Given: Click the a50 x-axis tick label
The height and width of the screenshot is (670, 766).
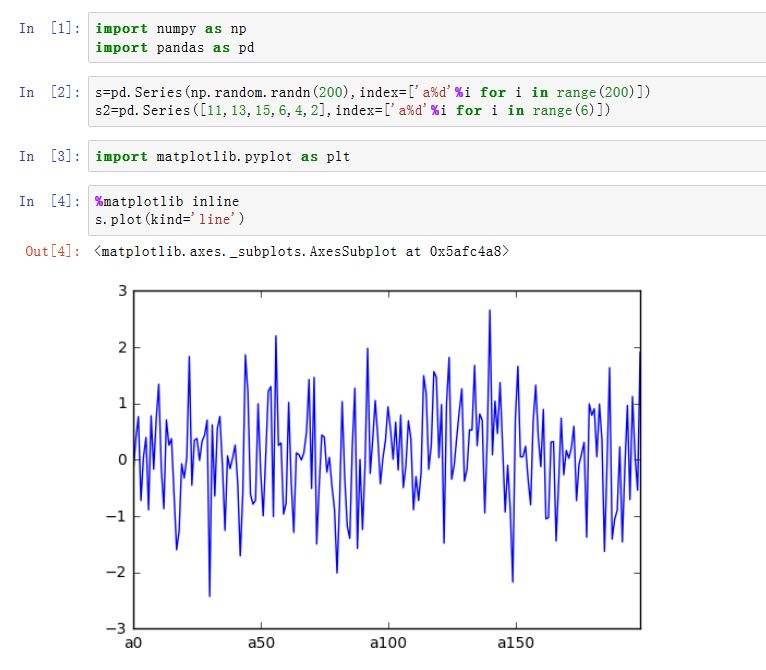Looking at the screenshot, I should 260,642.
